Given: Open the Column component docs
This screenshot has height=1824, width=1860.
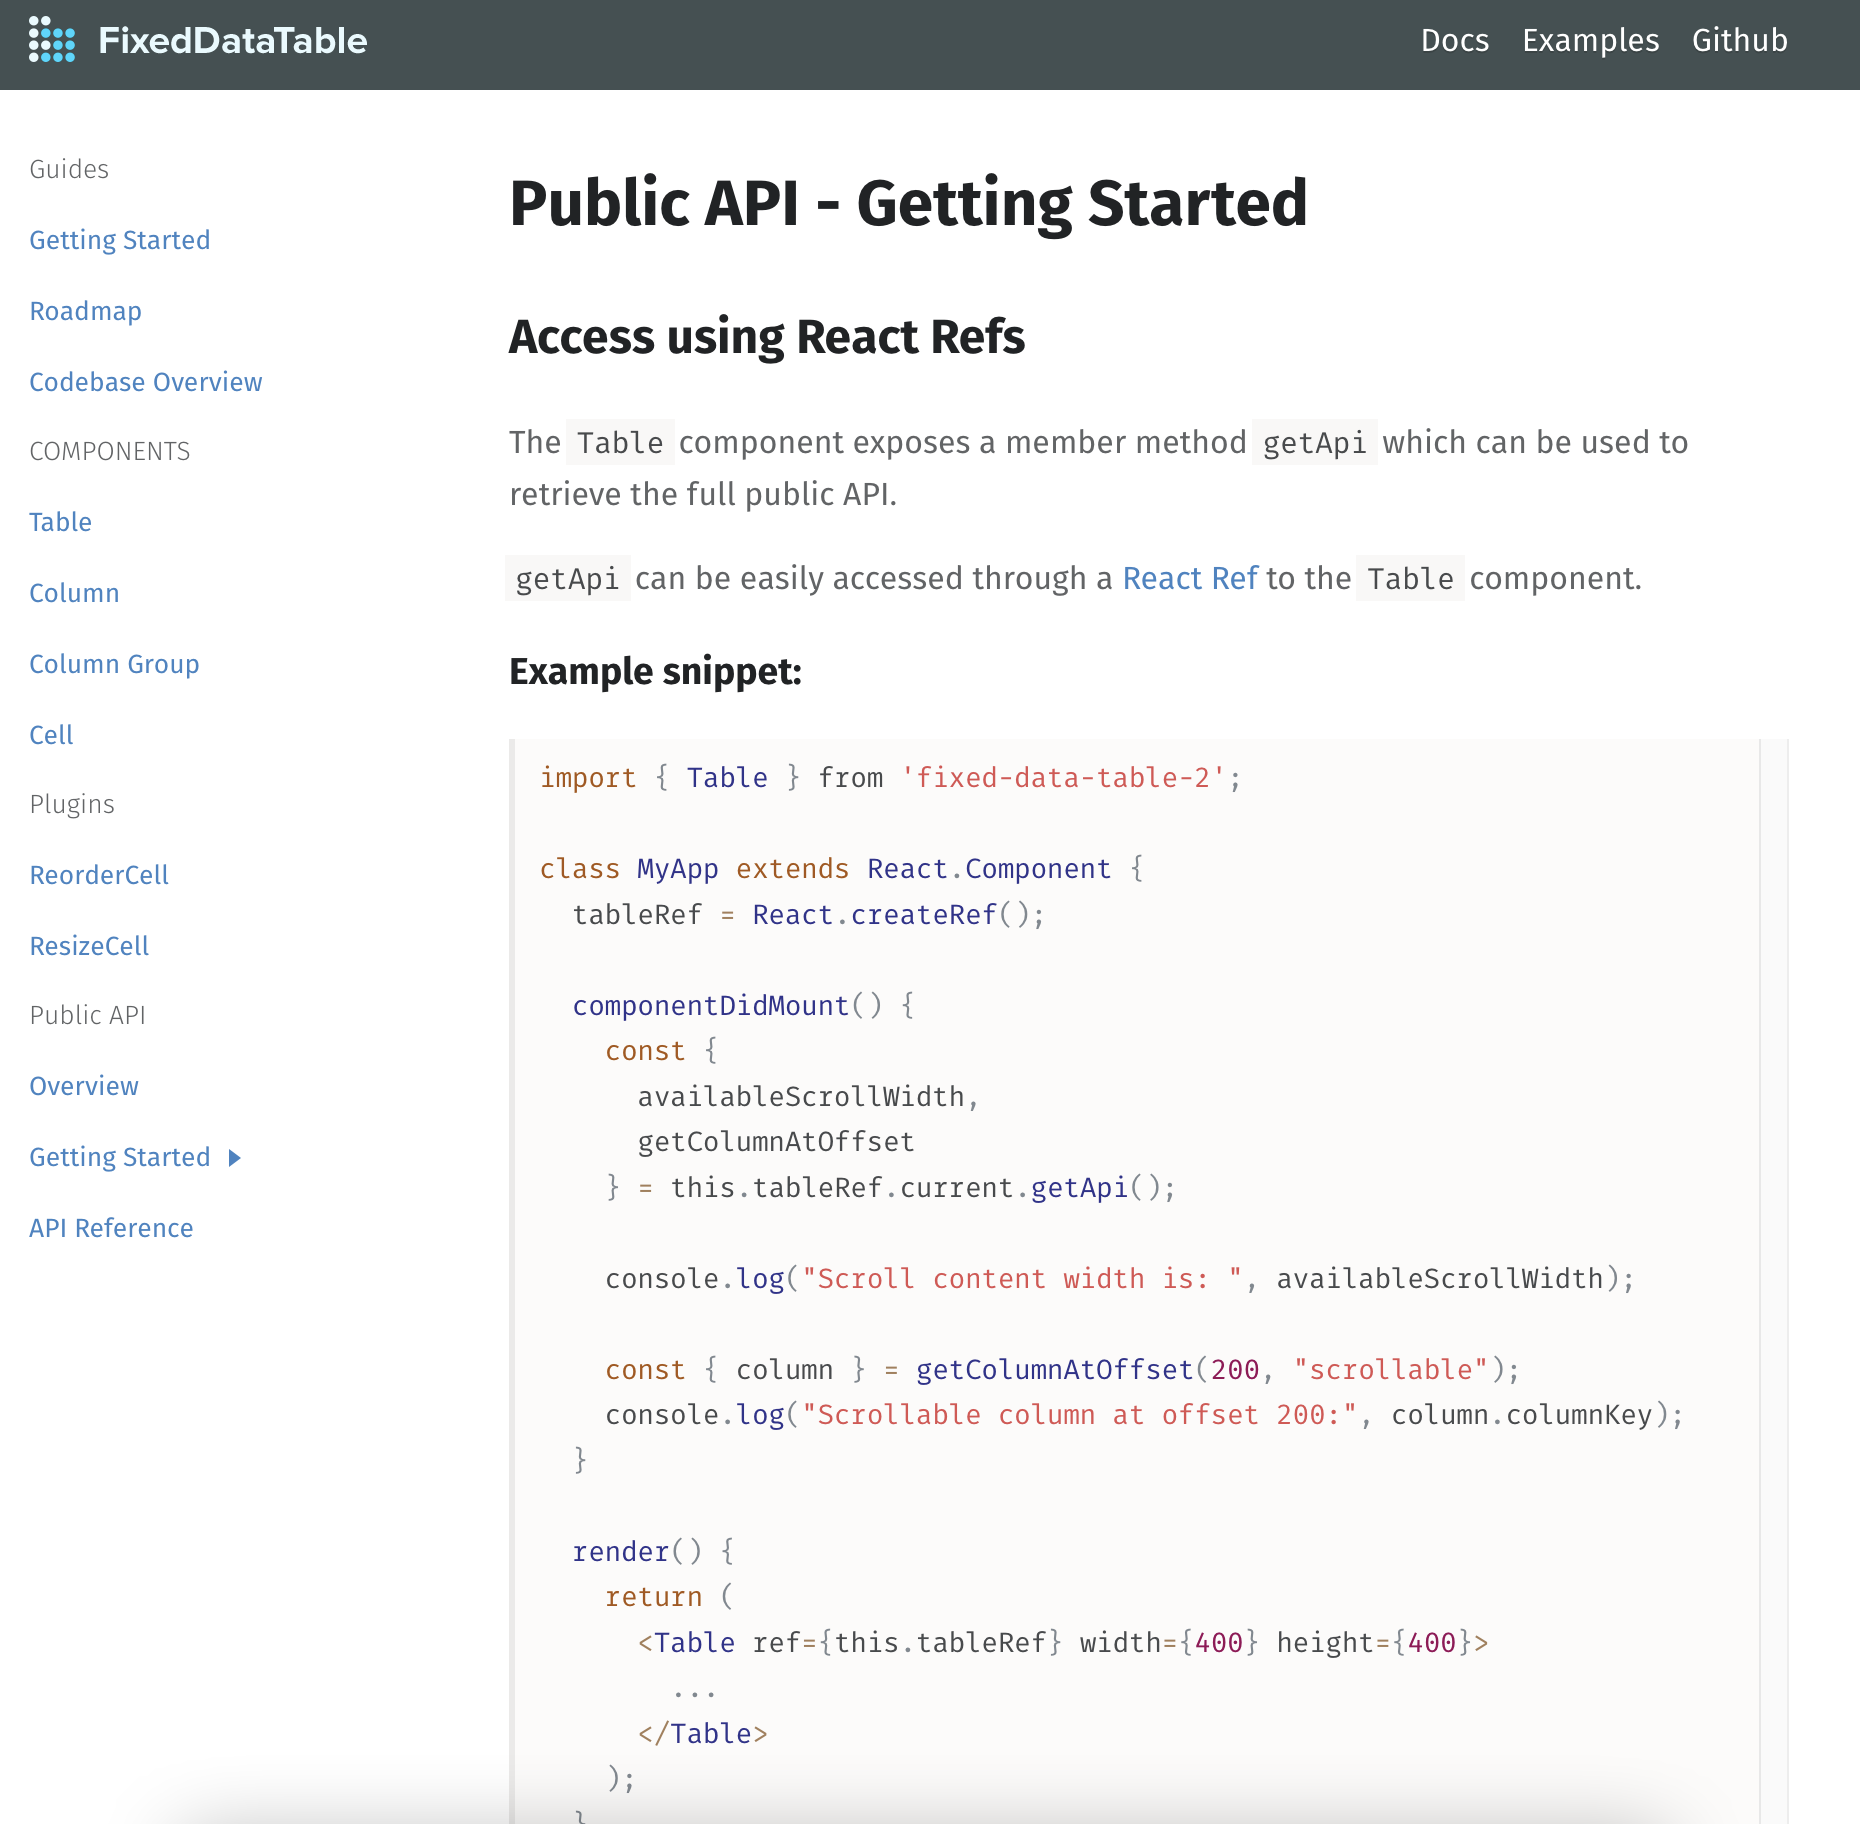Looking at the screenshot, I should pos(75,593).
